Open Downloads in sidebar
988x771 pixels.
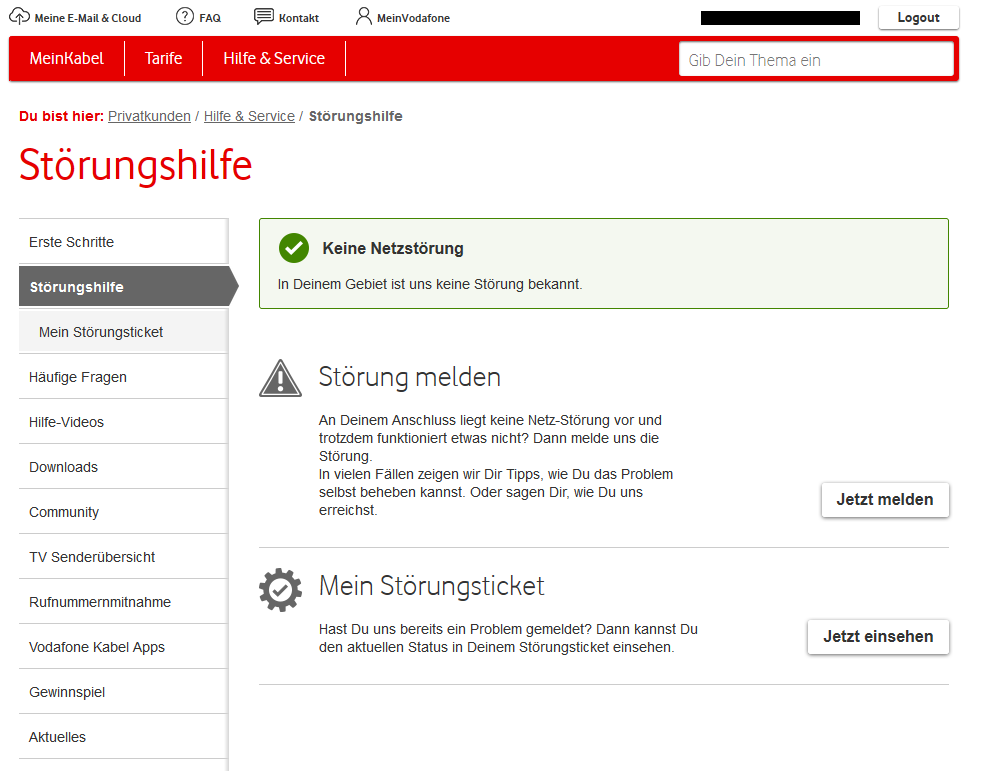(x=124, y=467)
